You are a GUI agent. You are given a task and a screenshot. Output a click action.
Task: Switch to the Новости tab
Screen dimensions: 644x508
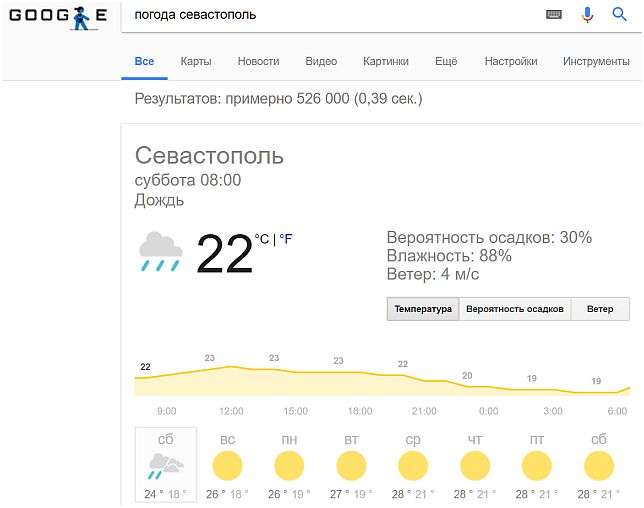(x=258, y=61)
